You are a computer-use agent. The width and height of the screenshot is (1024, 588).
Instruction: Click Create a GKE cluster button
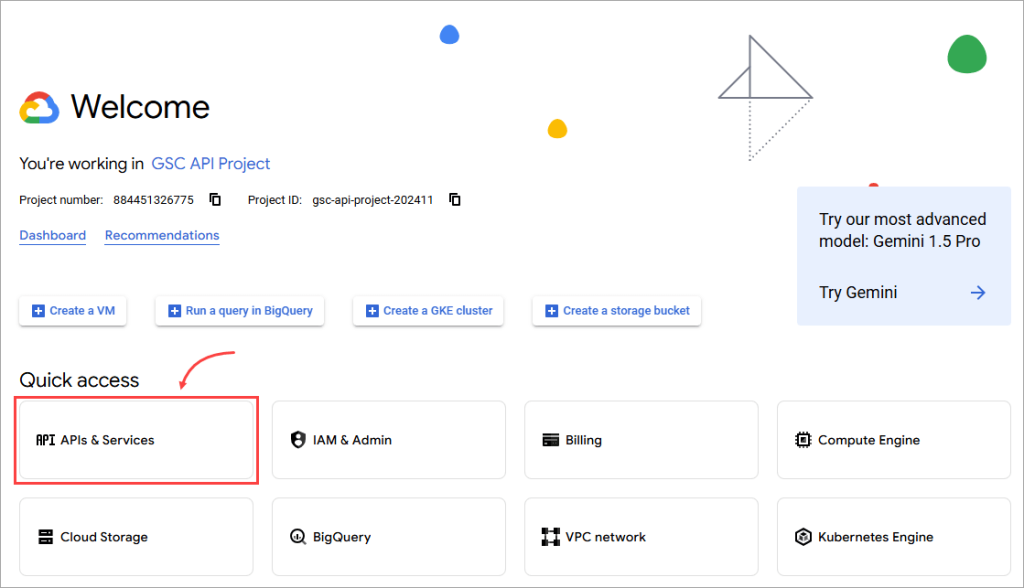428,311
